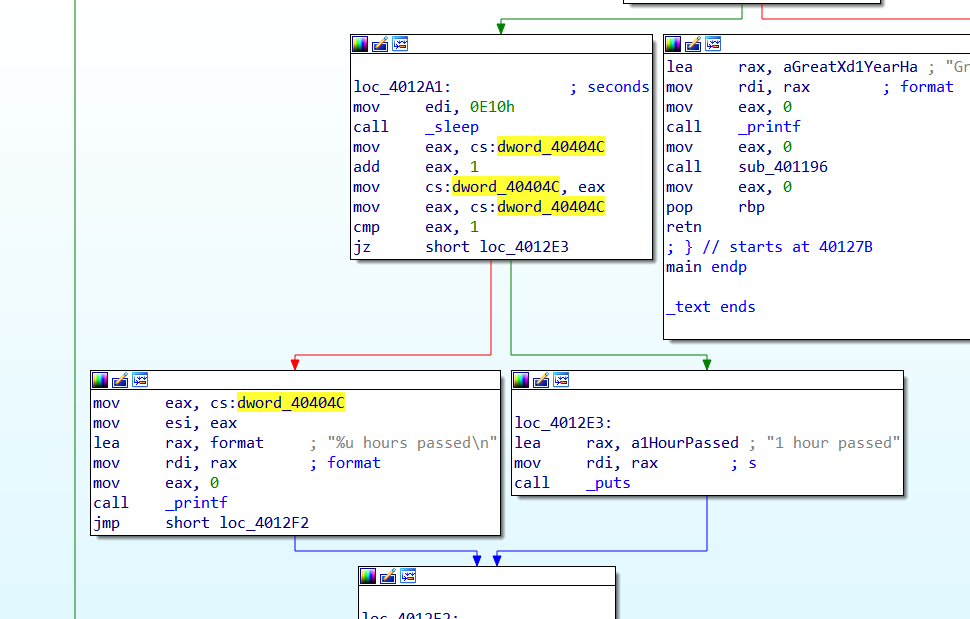Select the 0E10h operand

492,107
